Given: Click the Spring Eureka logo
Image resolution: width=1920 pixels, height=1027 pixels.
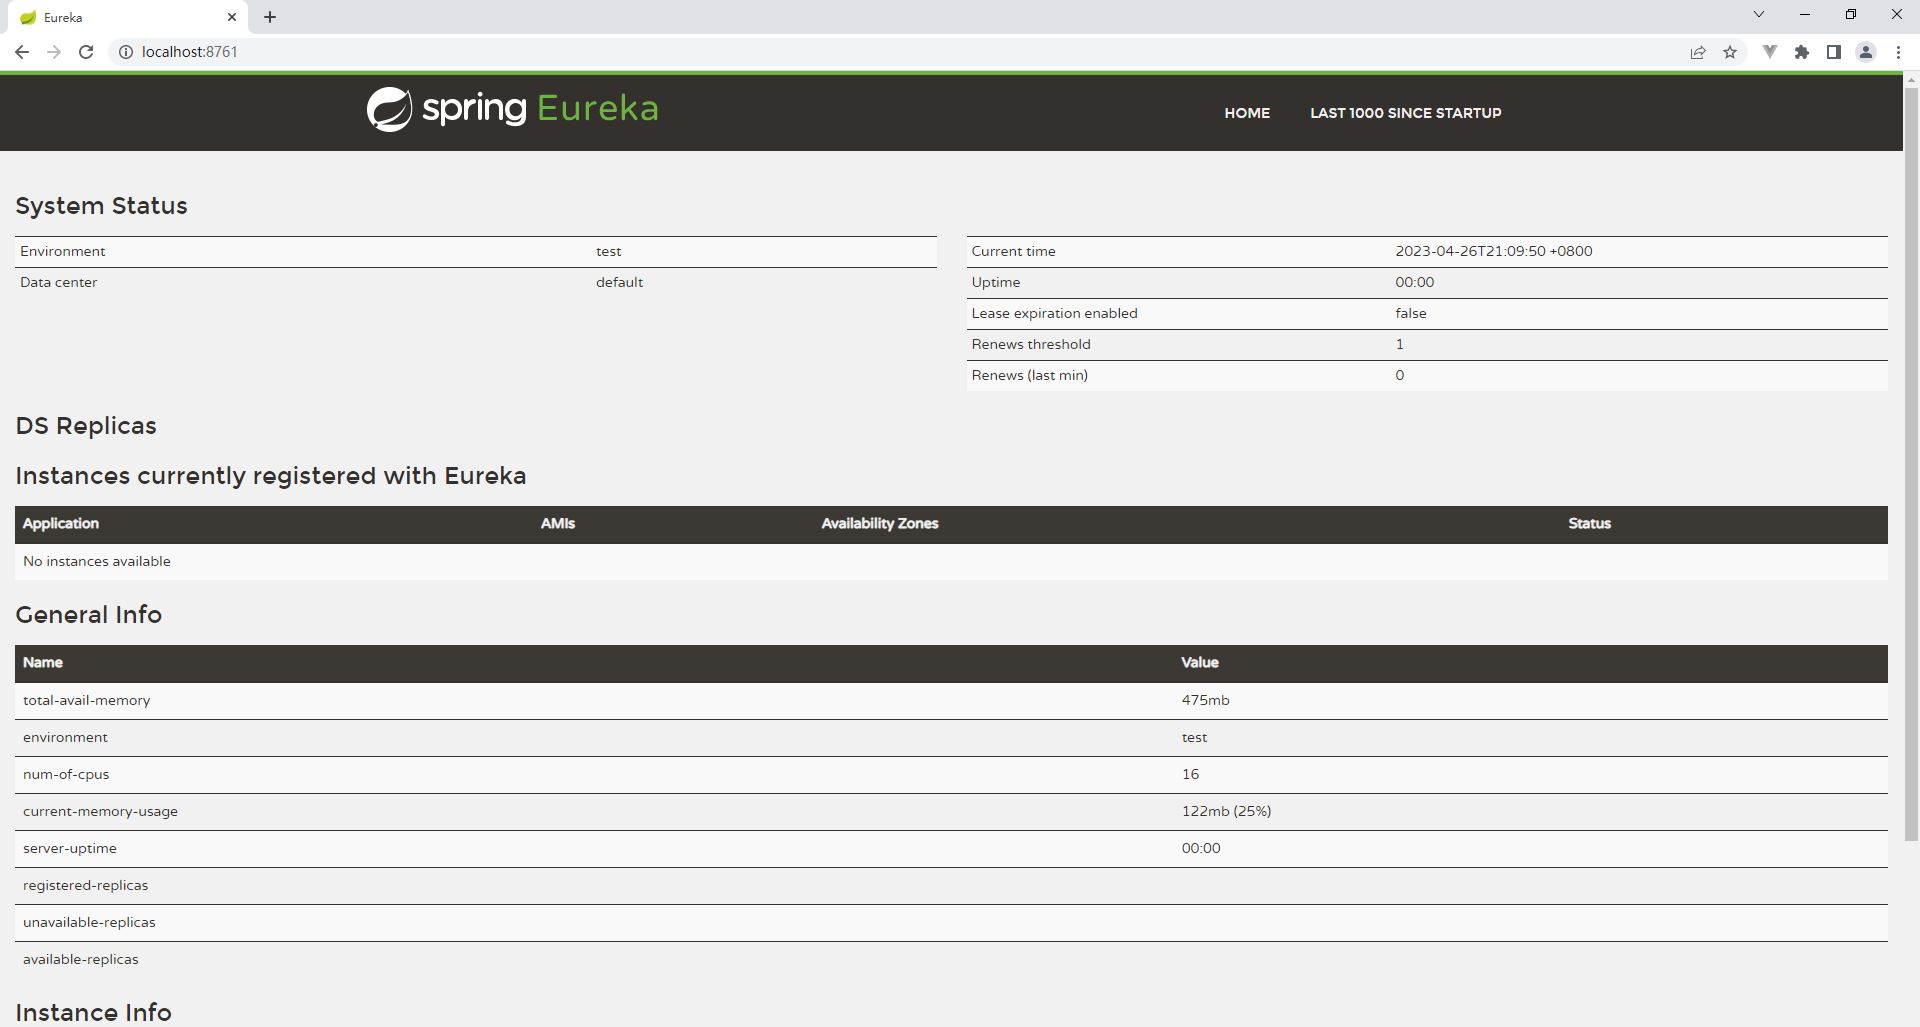Looking at the screenshot, I should pos(512,109).
